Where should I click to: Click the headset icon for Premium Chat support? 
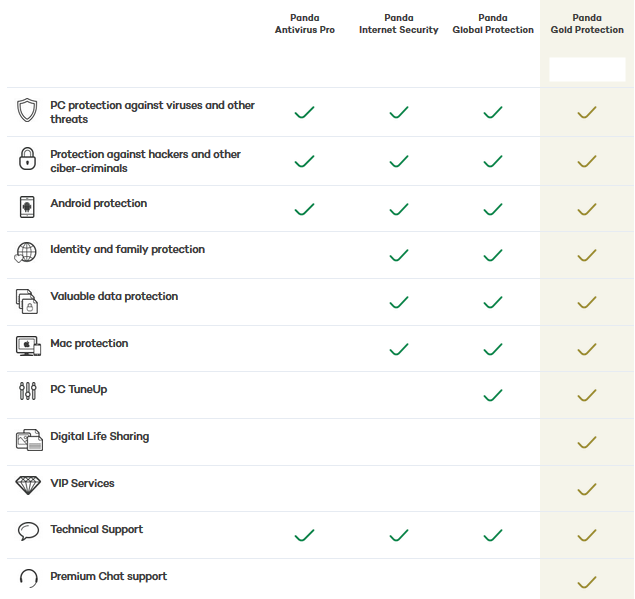click(x=29, y=578)
